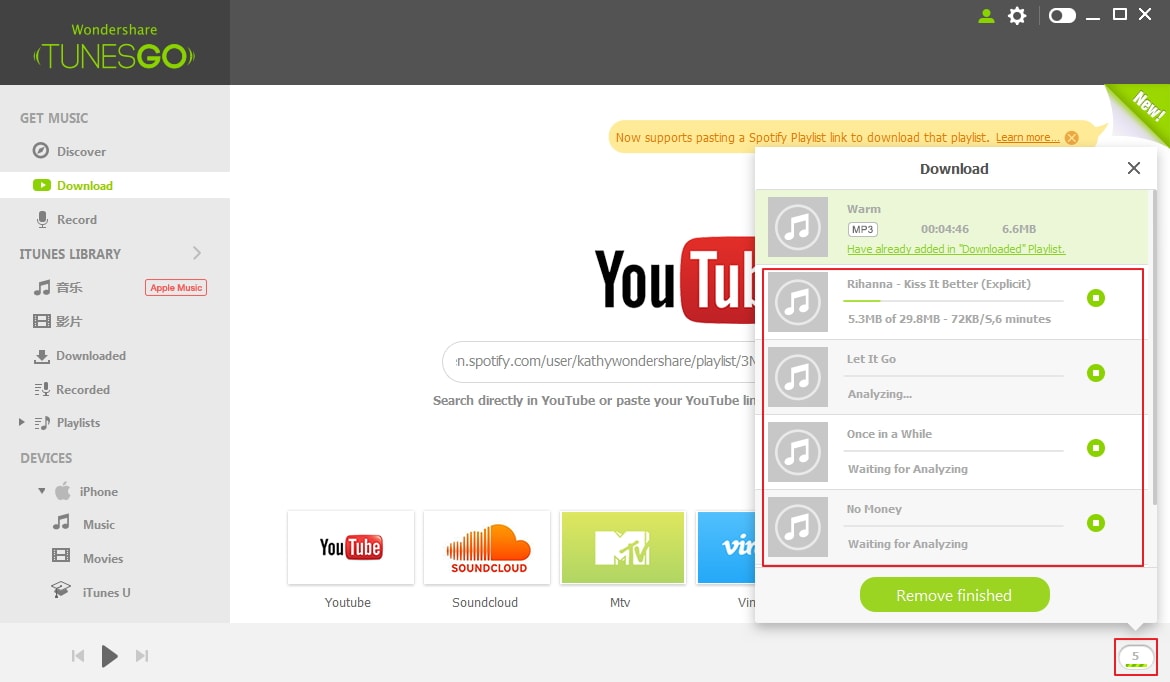Stop the No Money download
The image size is (1170, 682).
click(1095, 523)
